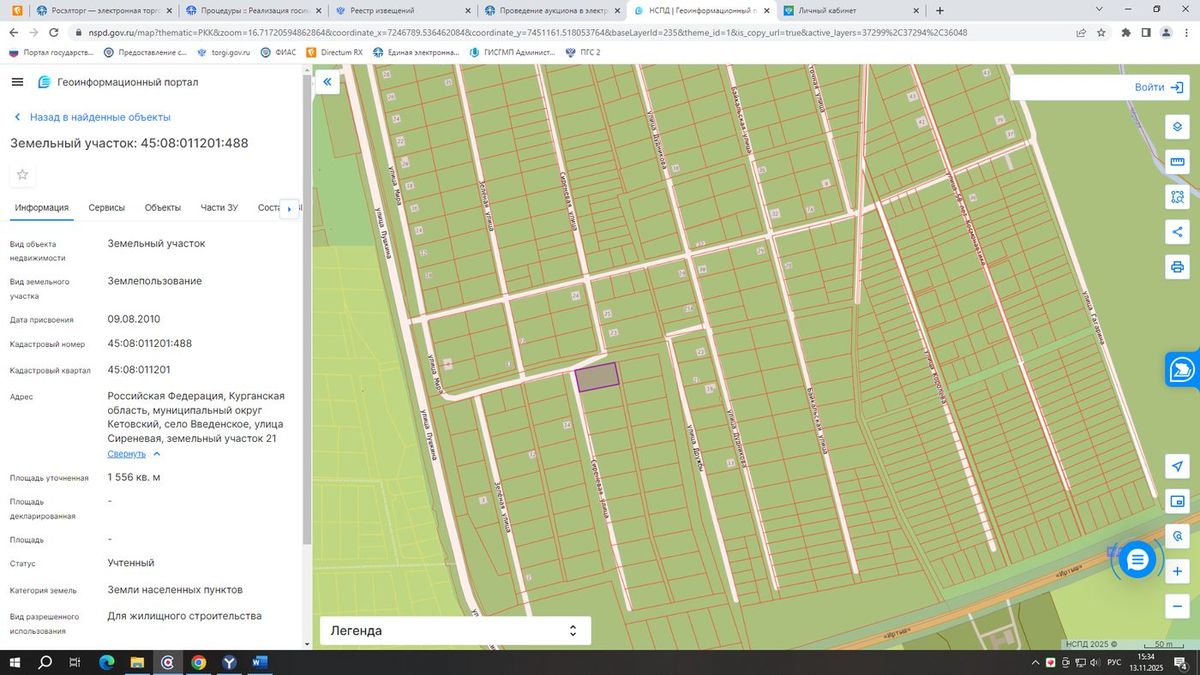Toggle the overview mini-map icon
Viewport: 1200px width, 675px height.
[1178, 502]
